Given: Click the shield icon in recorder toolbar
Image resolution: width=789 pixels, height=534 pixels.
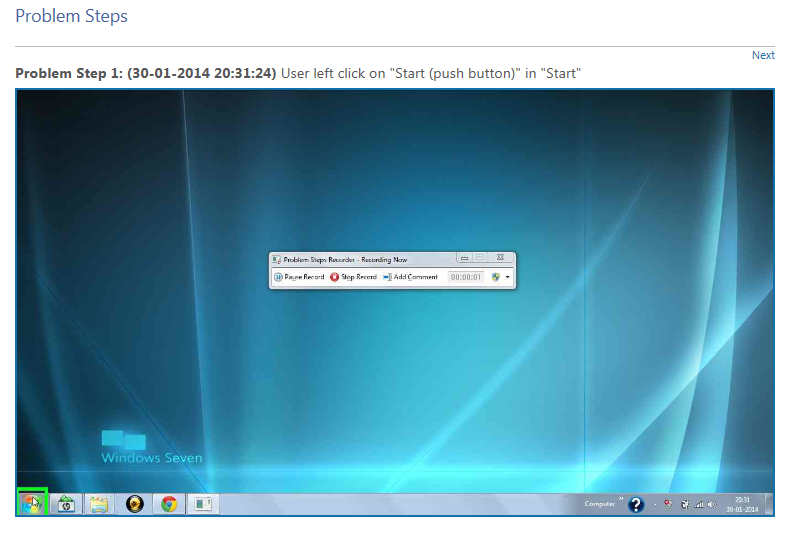Looking at the screenshot, I should point(496,277).
